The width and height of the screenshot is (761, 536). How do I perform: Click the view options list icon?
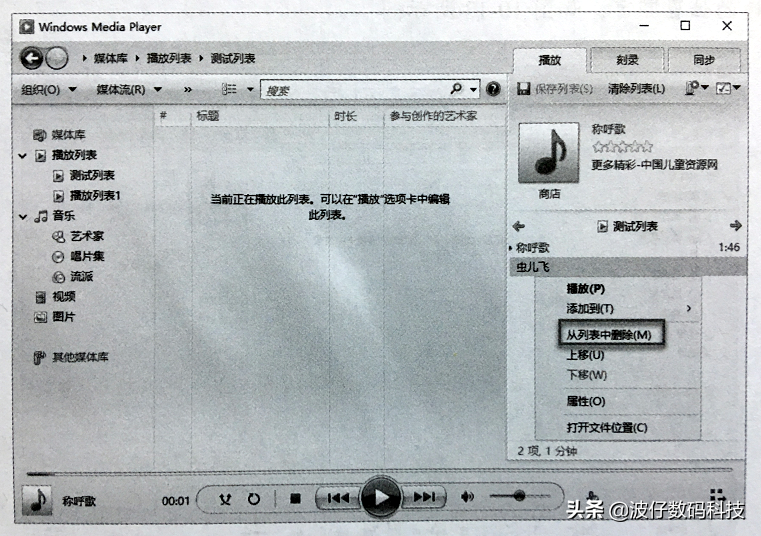(x=229, y=89)
